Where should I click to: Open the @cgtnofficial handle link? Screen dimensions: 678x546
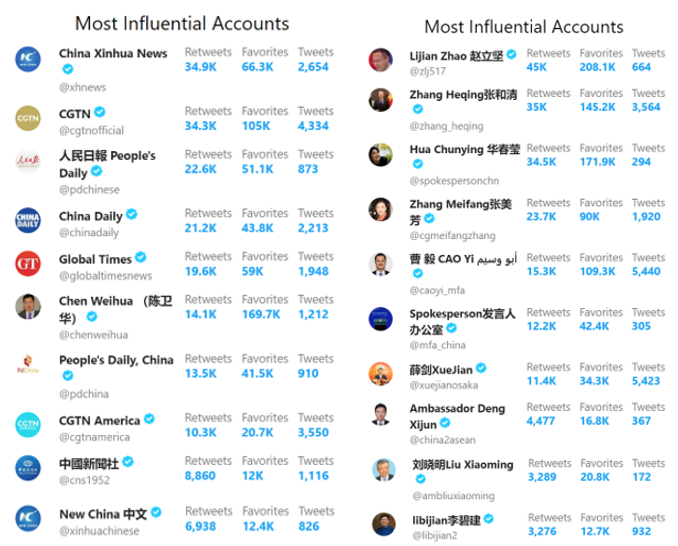point(91,130)
